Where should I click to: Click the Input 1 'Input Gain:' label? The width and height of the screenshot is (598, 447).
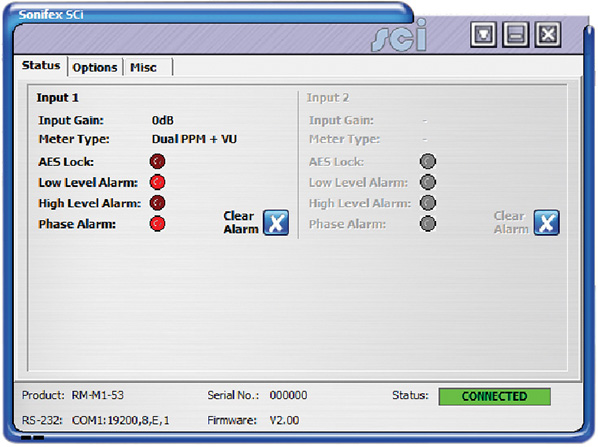pos(71,121)
